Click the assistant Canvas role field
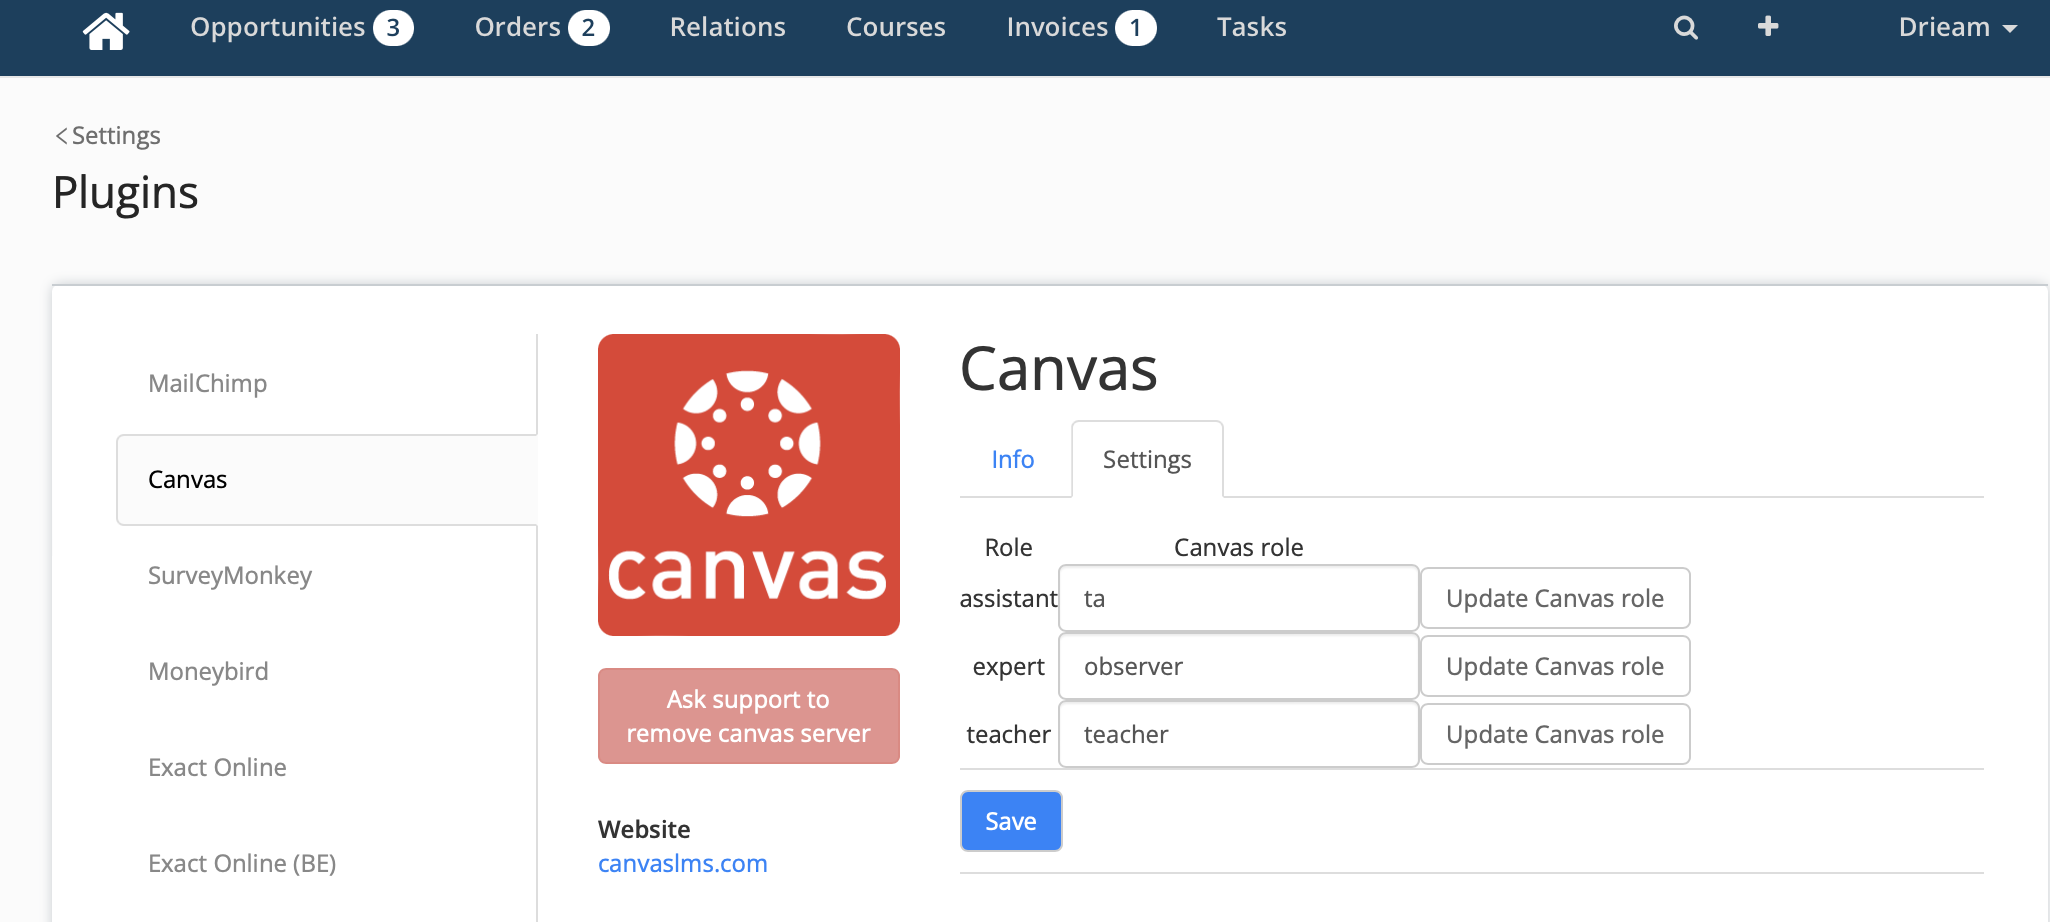This screenshot has width=2050, height=922. click(x=1239, y=598)
